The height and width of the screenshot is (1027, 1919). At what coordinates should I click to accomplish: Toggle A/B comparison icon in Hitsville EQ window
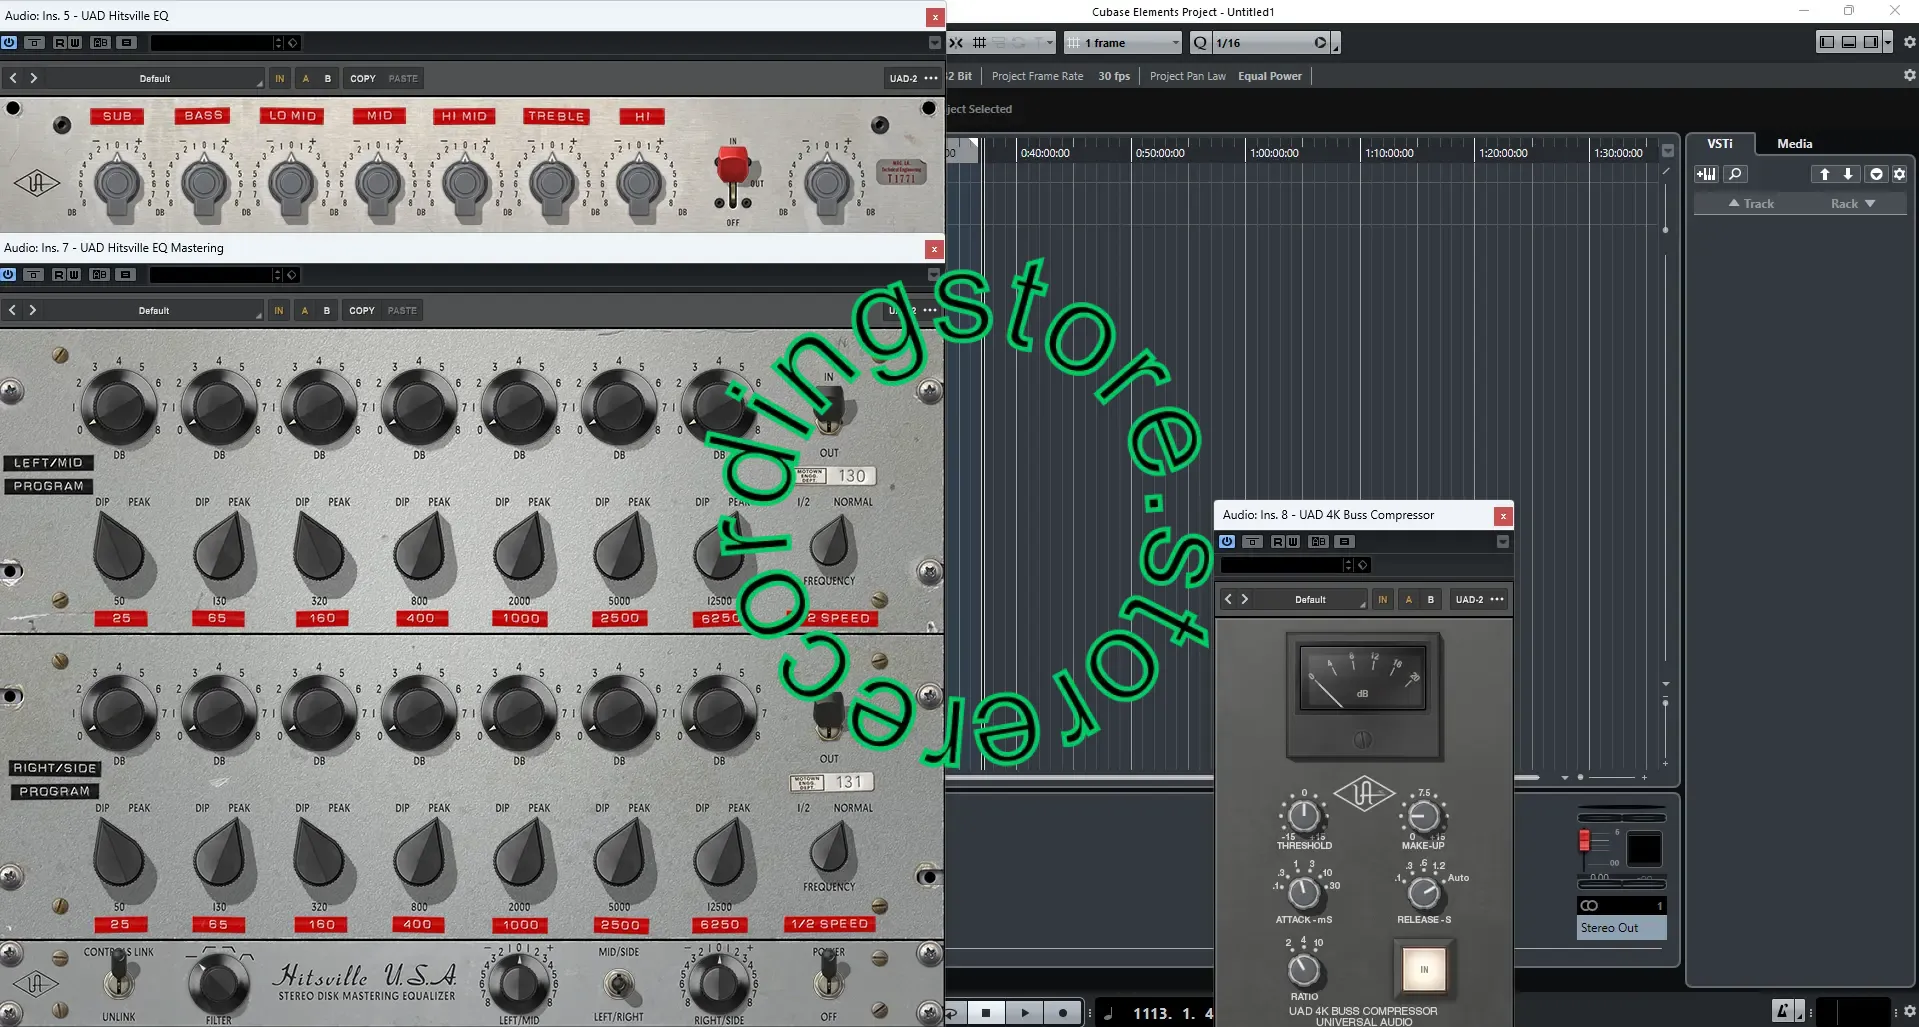[x=100, y=42]
